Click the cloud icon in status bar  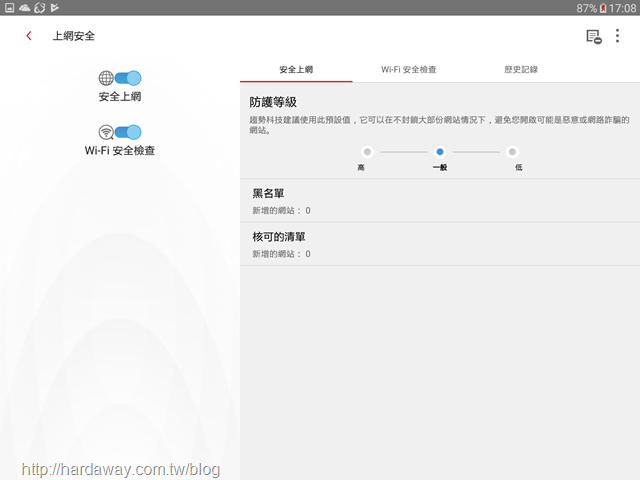pyautogui.click(x=24, y=8)
